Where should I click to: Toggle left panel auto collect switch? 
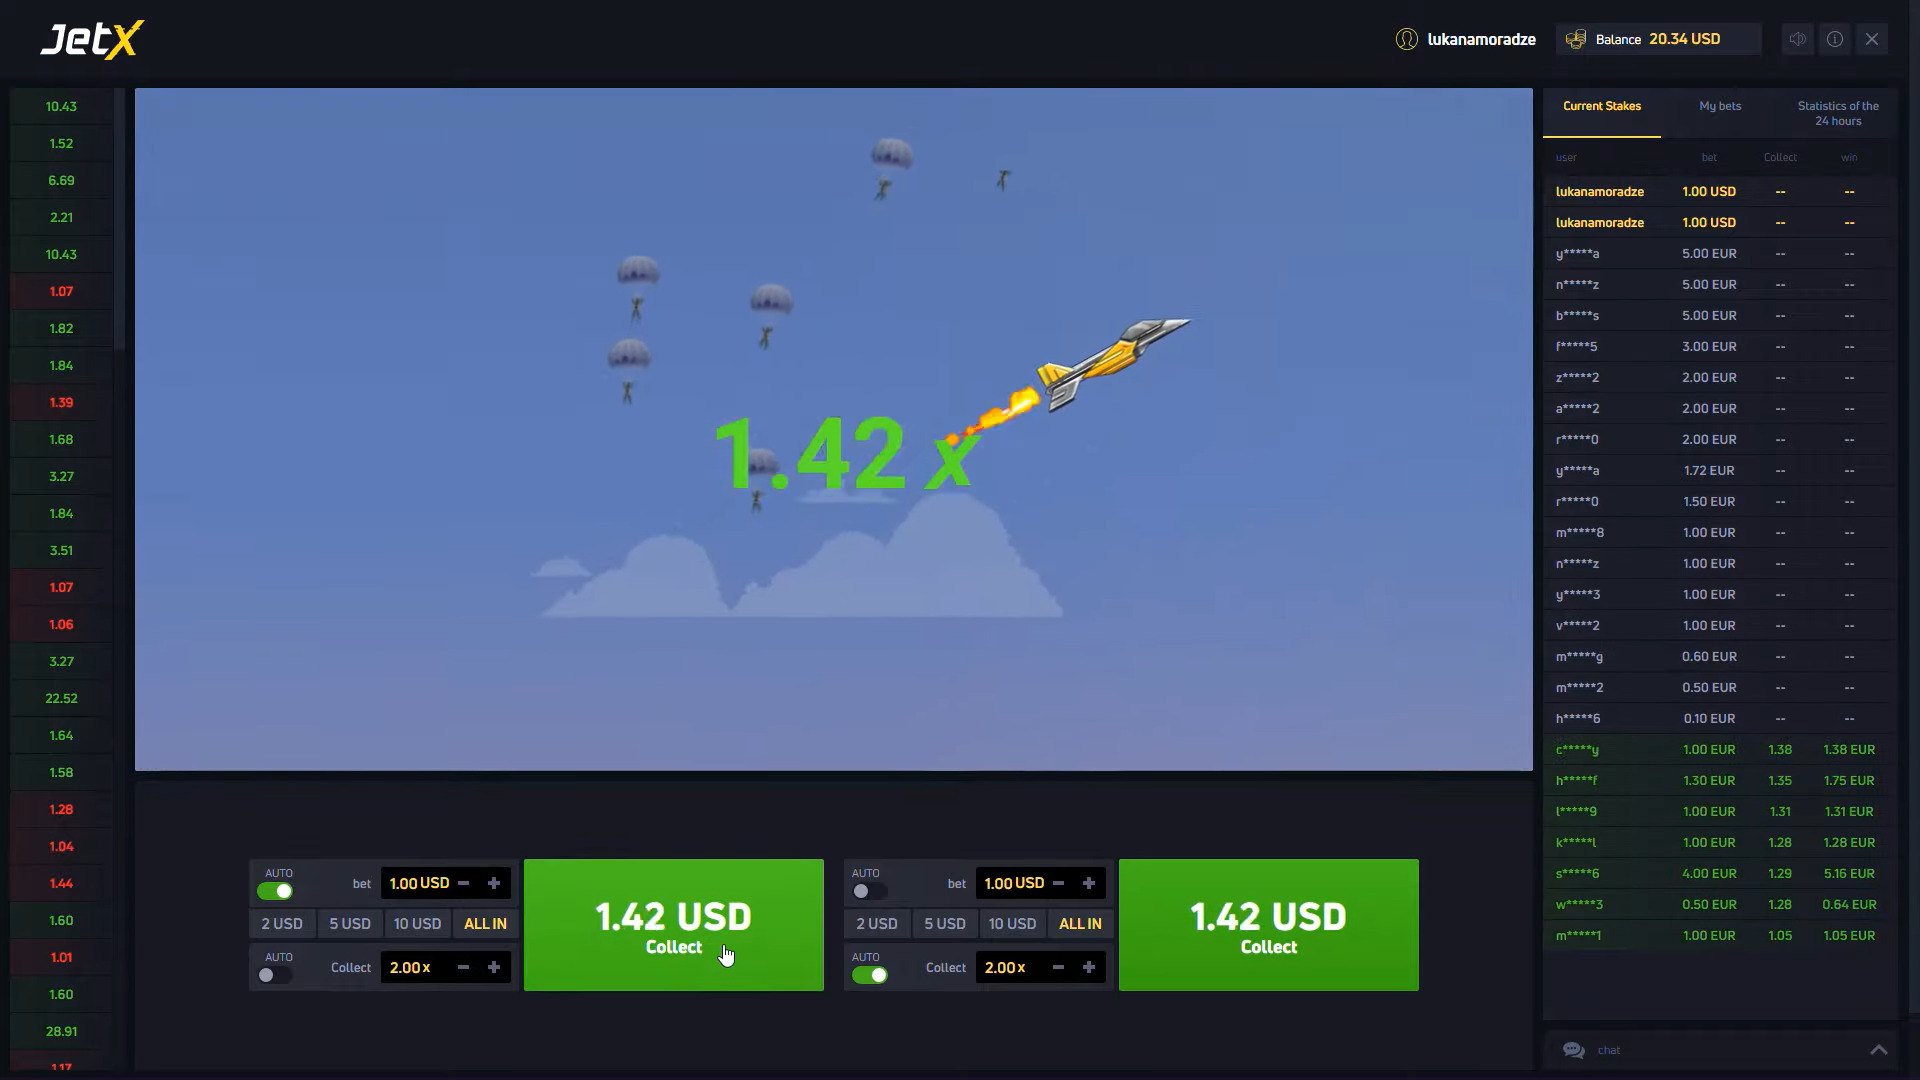275,975
